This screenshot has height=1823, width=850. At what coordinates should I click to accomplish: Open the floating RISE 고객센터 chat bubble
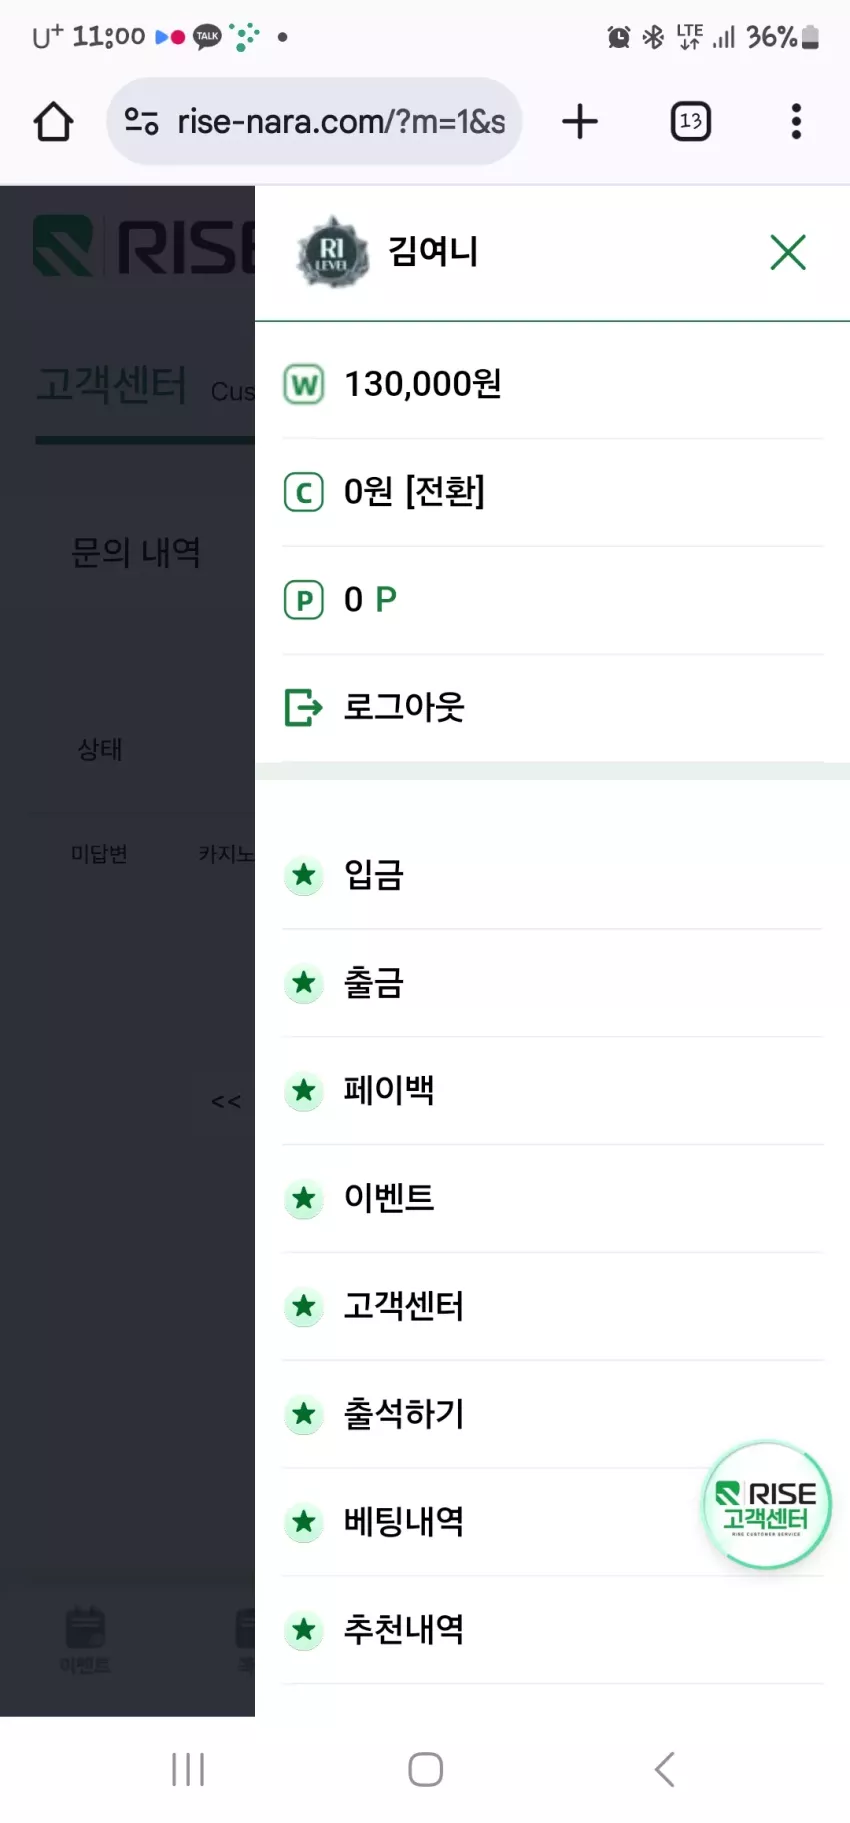tap(767, 1505)
